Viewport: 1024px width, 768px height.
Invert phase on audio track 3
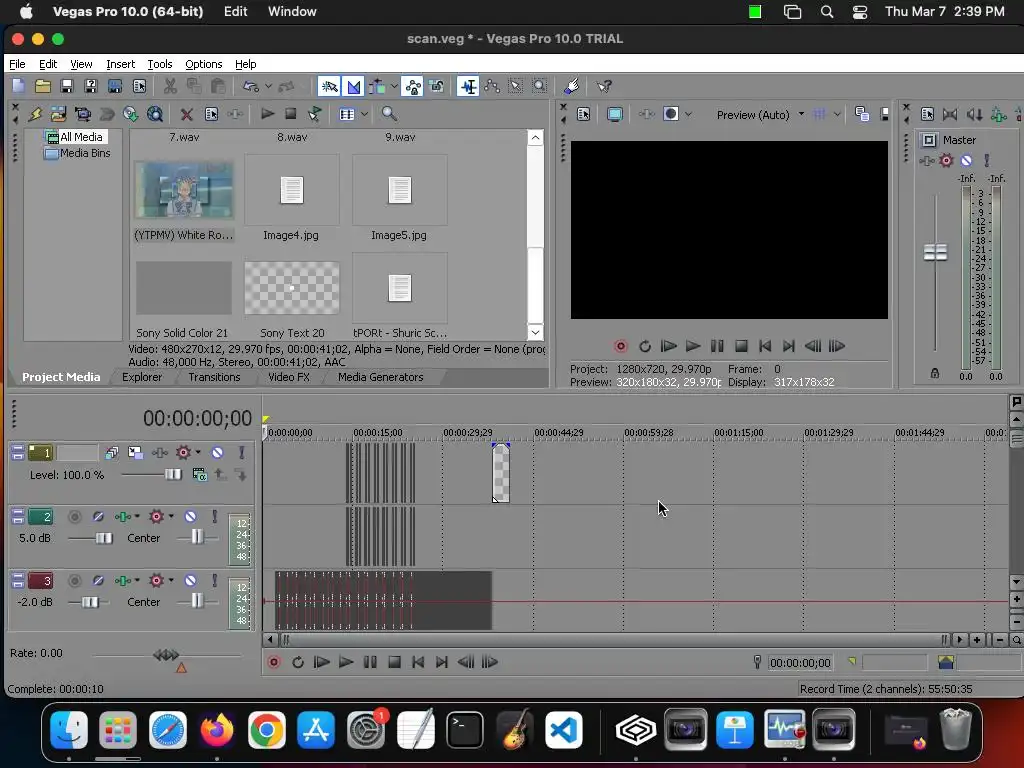98,581
